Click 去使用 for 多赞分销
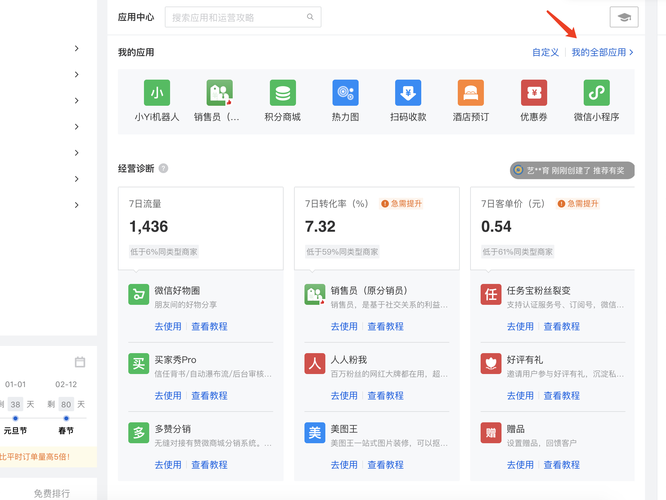 coord(168,465)
